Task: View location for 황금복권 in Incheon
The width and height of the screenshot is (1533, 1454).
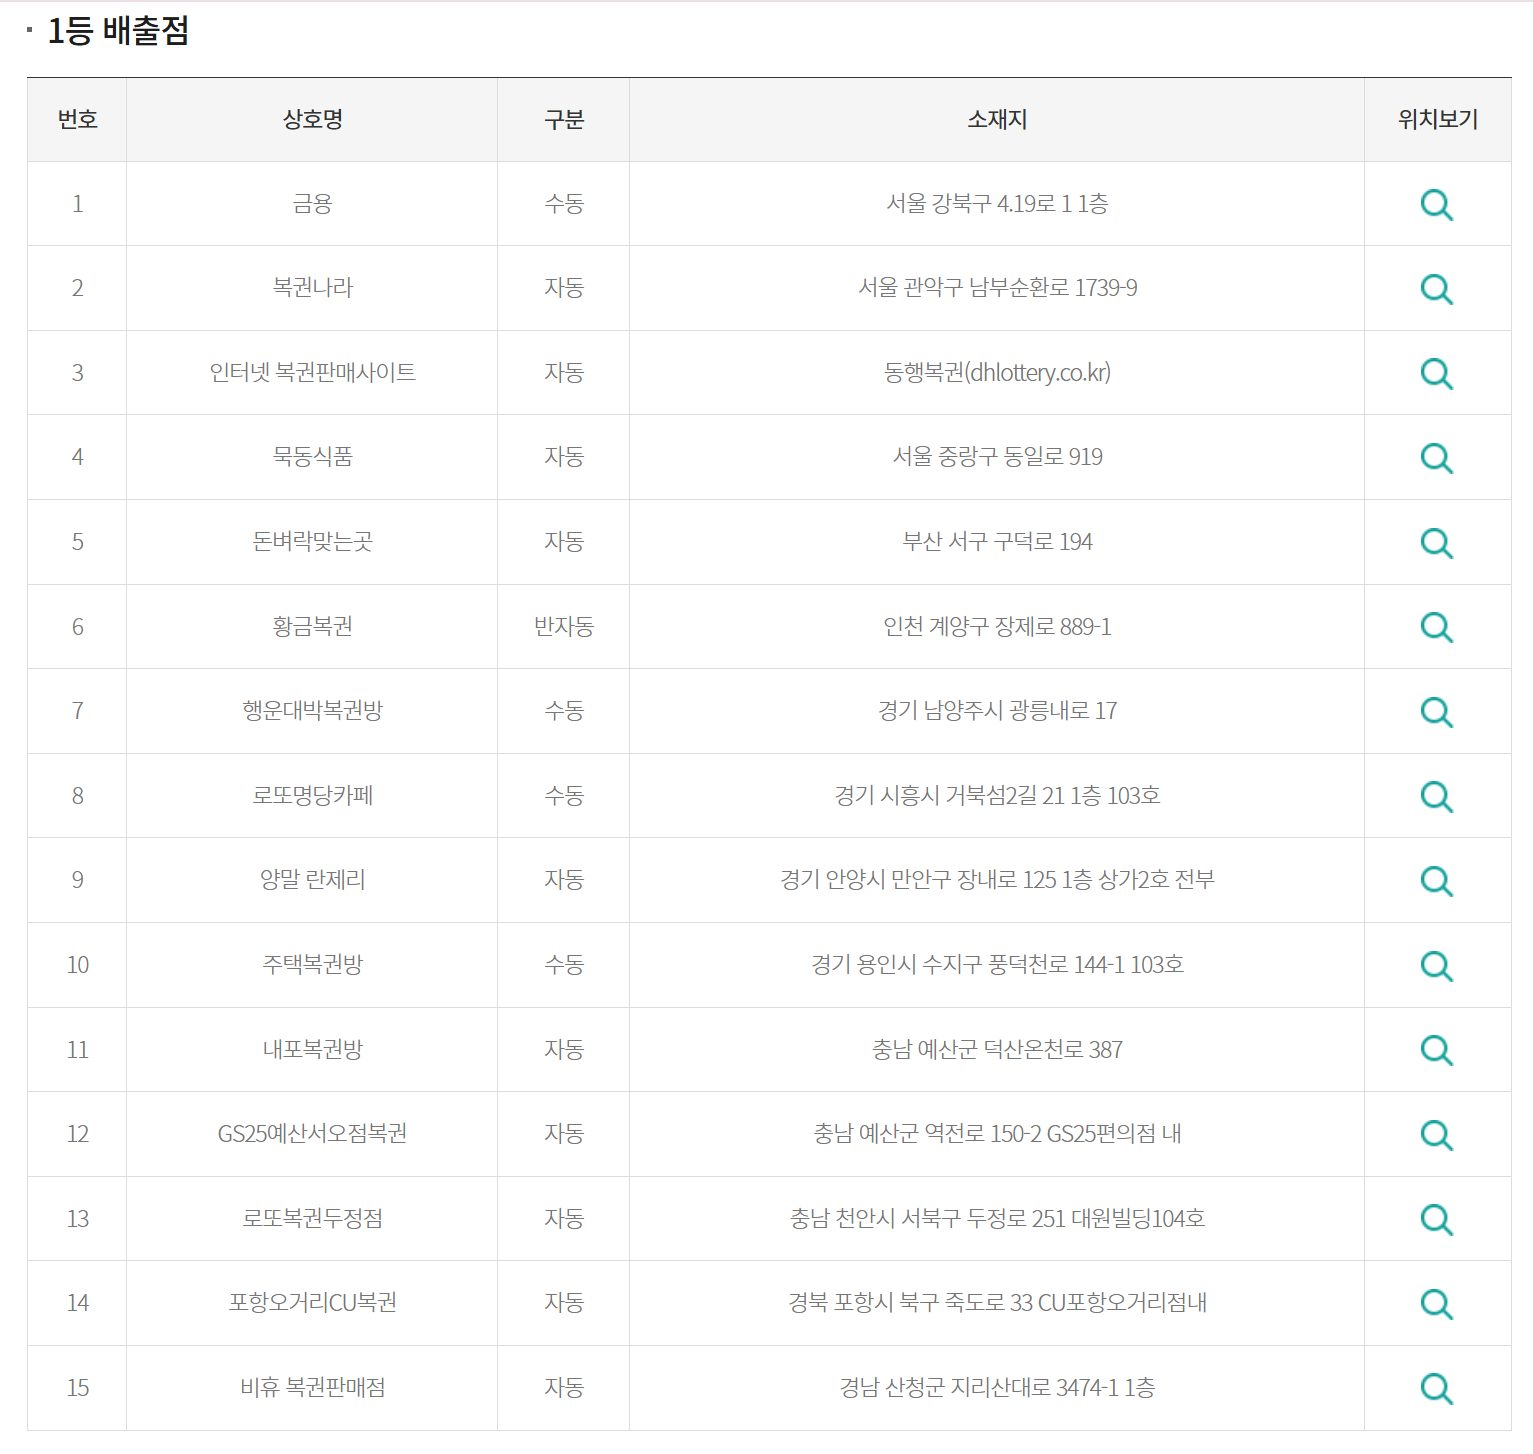Action: (x=1437, y=627)
